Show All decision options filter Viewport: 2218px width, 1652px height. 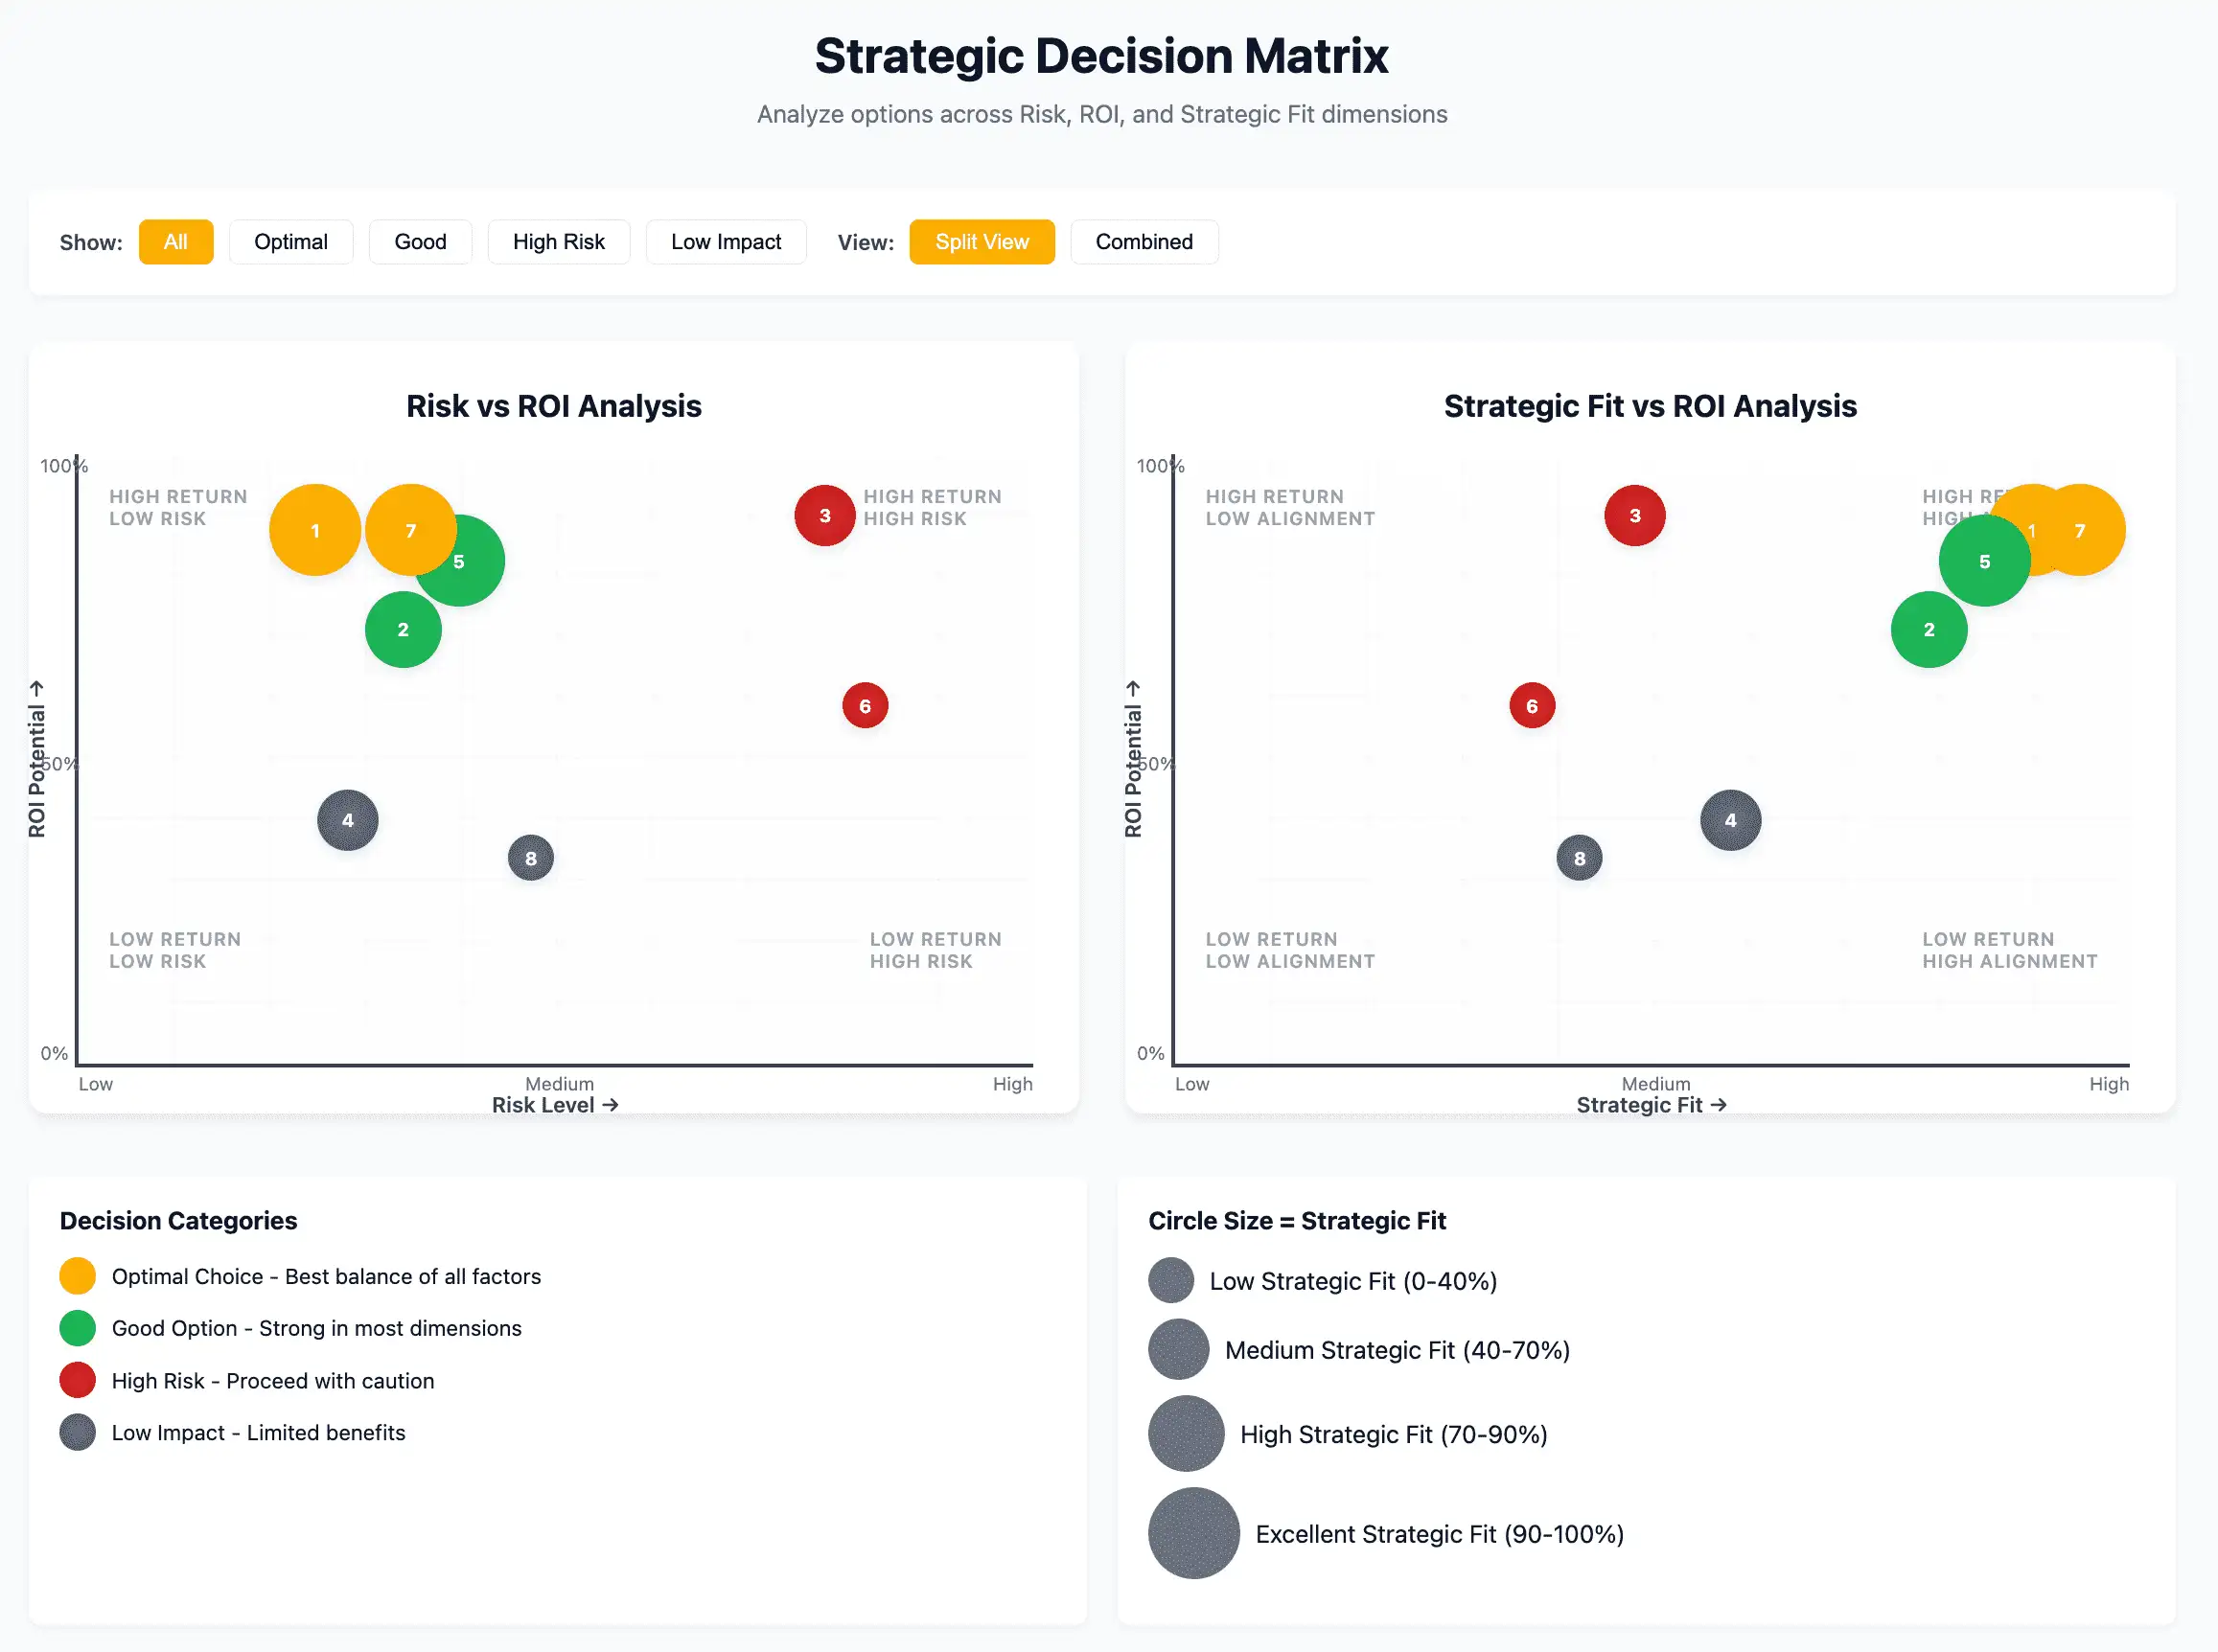pyautogui.click(x=175, y=242)
